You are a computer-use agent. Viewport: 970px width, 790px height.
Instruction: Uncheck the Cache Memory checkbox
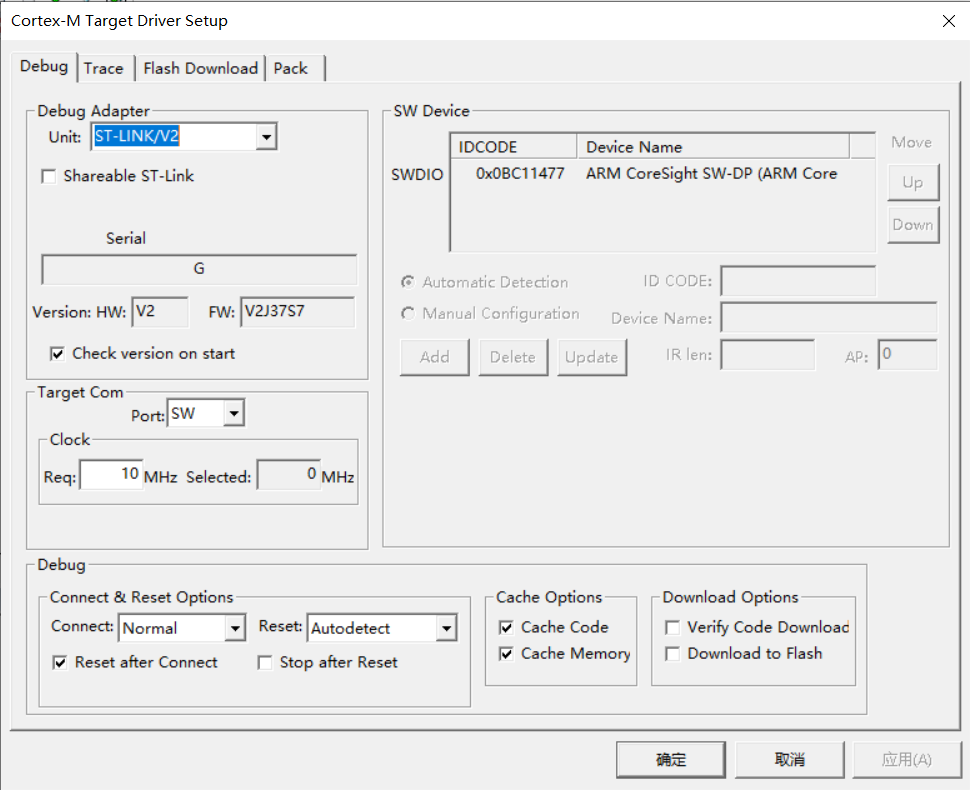pos(506,654)
